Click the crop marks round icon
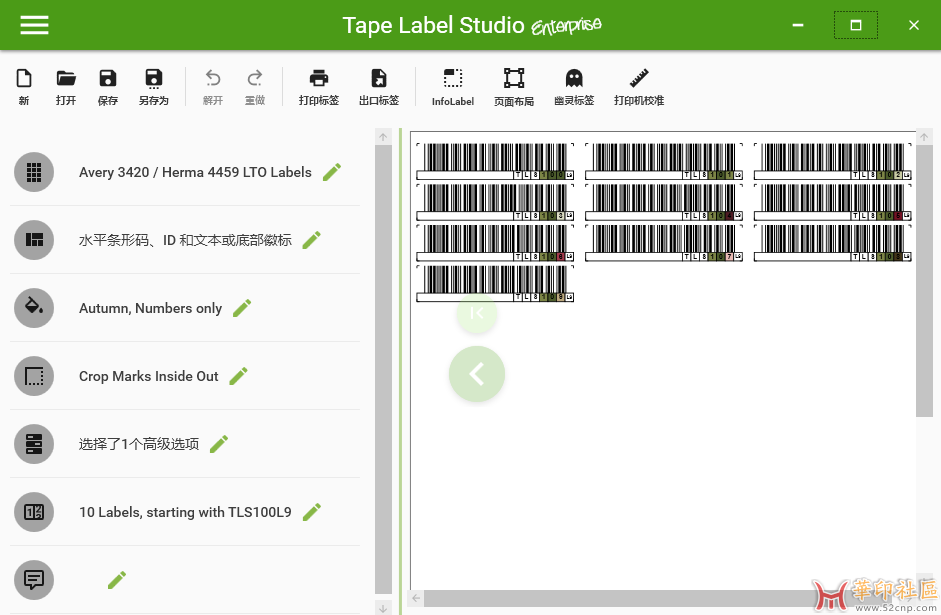Screen dimensions: 941x615 tap(34, 376)
